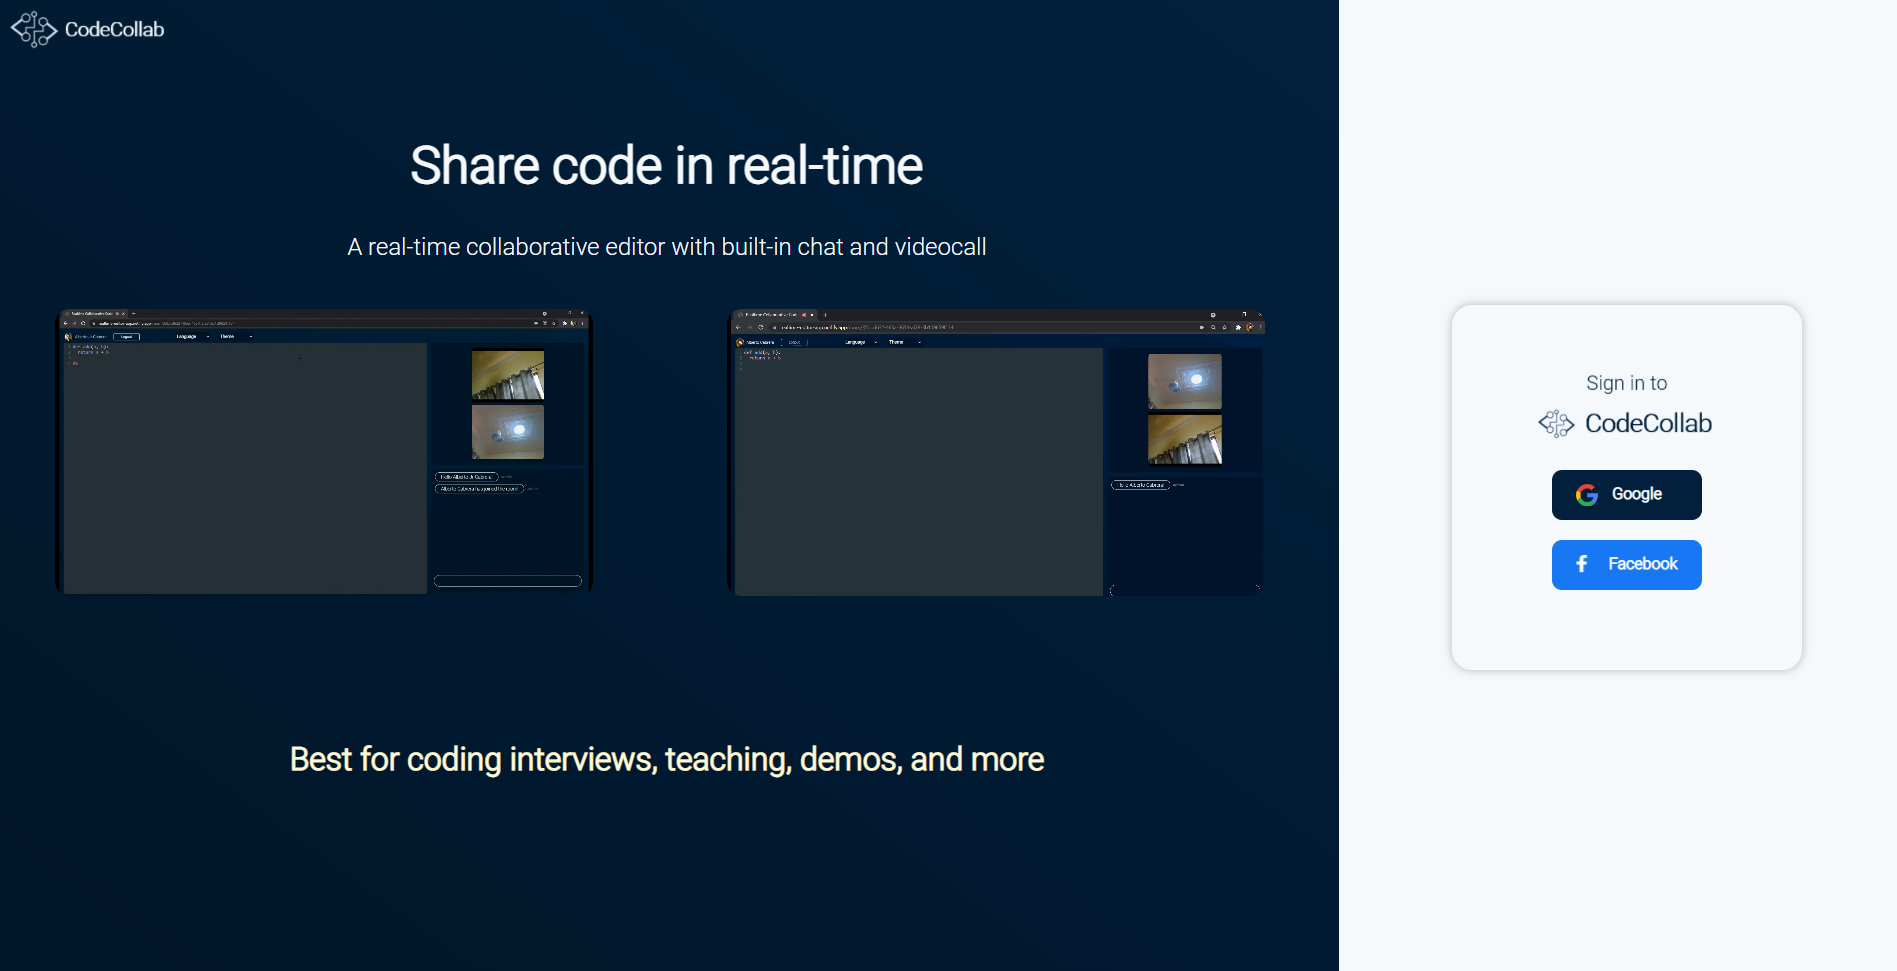Click the back arrow in the left browser screenshot
The height and width of the screenshot is (971, 1897).
pos(65,323)
